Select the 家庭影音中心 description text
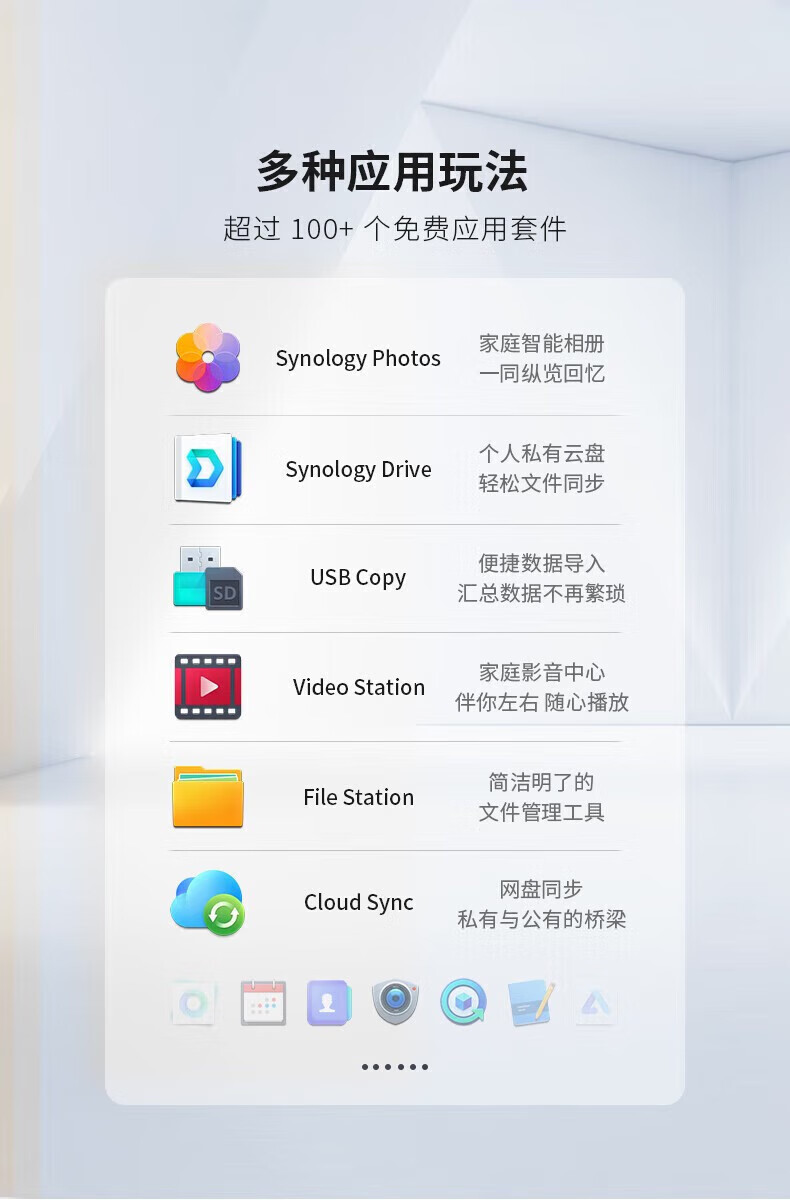Viewport: 790px width, 1200px height. [x=542, y=672]
